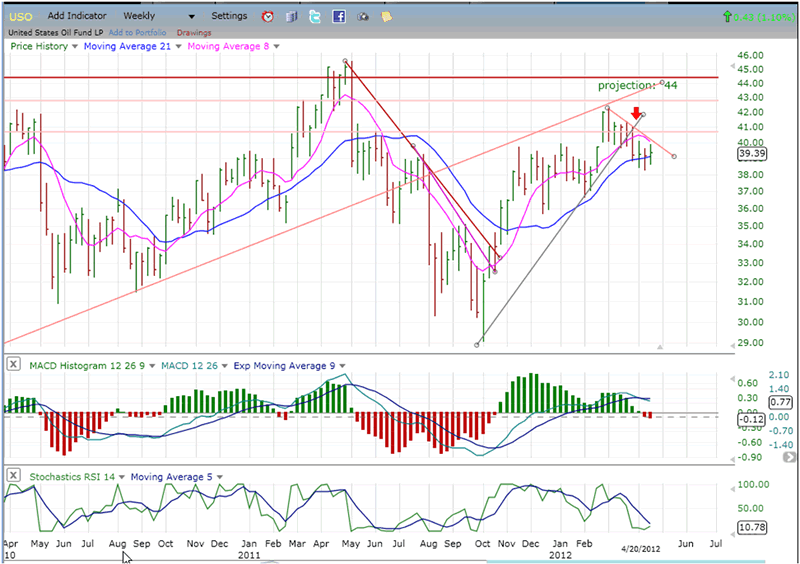
Task: Share chart via Twitter icon
Action: click(x=315, y=17)
